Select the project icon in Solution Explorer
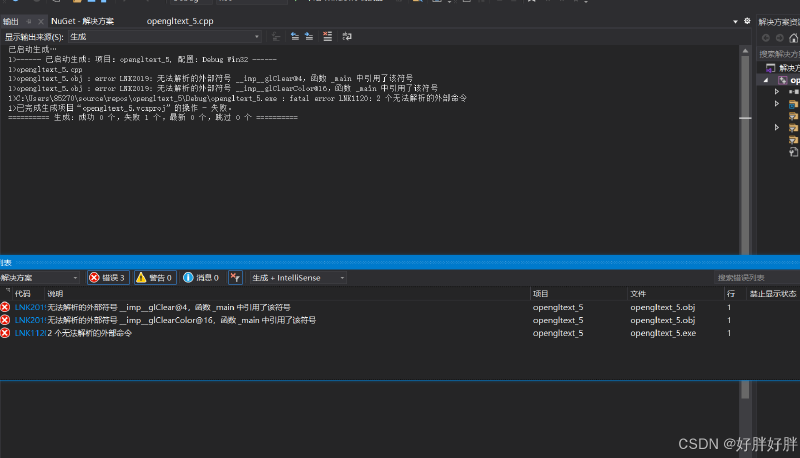 783,81
